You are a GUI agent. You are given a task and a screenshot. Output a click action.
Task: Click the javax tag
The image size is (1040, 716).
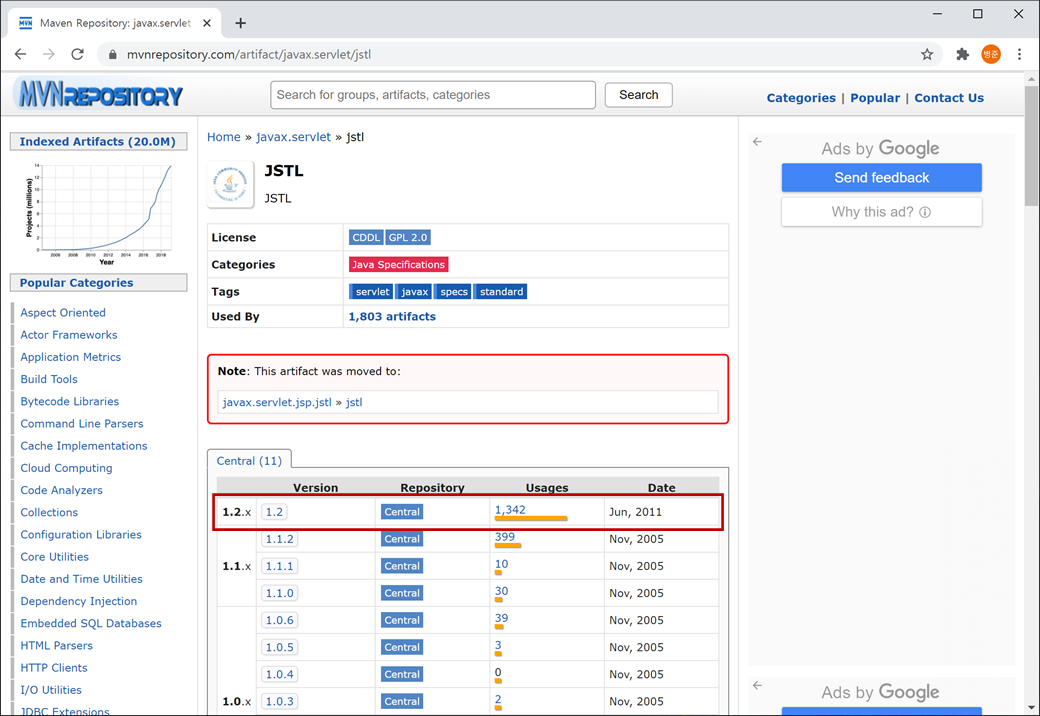(x=415, y=292)
